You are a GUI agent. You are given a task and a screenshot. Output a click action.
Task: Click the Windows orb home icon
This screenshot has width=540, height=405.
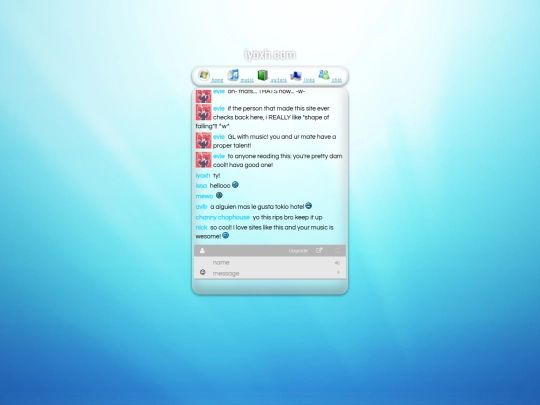[204, 75]
